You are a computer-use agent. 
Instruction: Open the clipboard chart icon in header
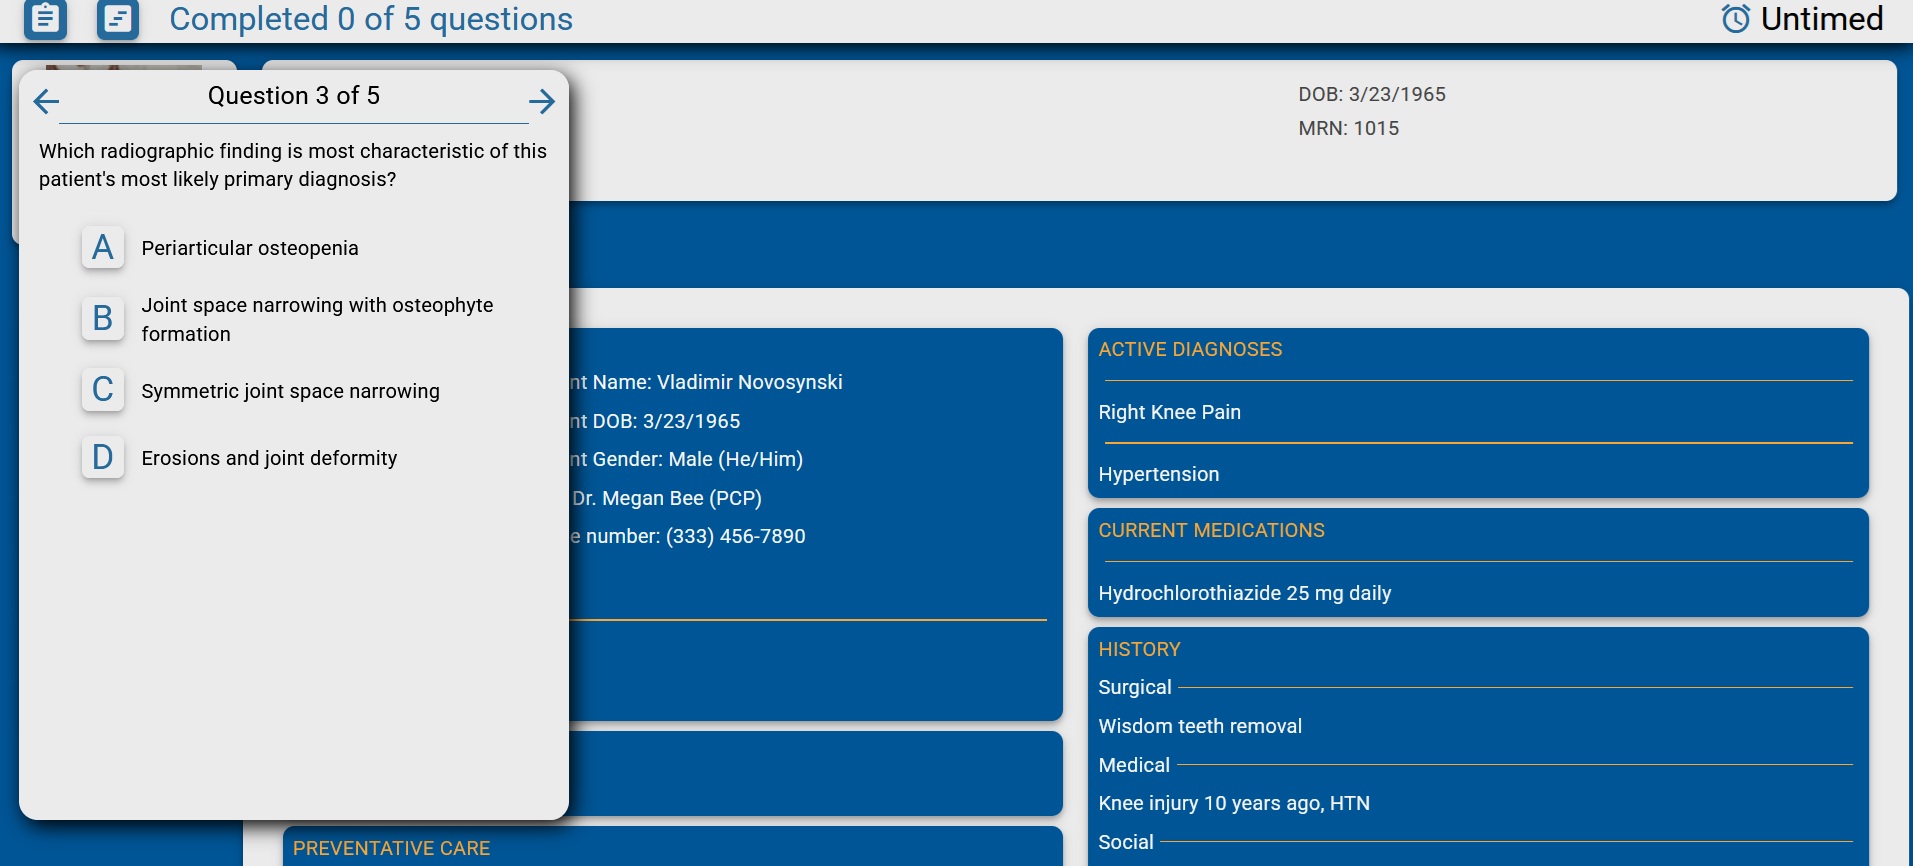pyautogui.click(x=45, y=18)
